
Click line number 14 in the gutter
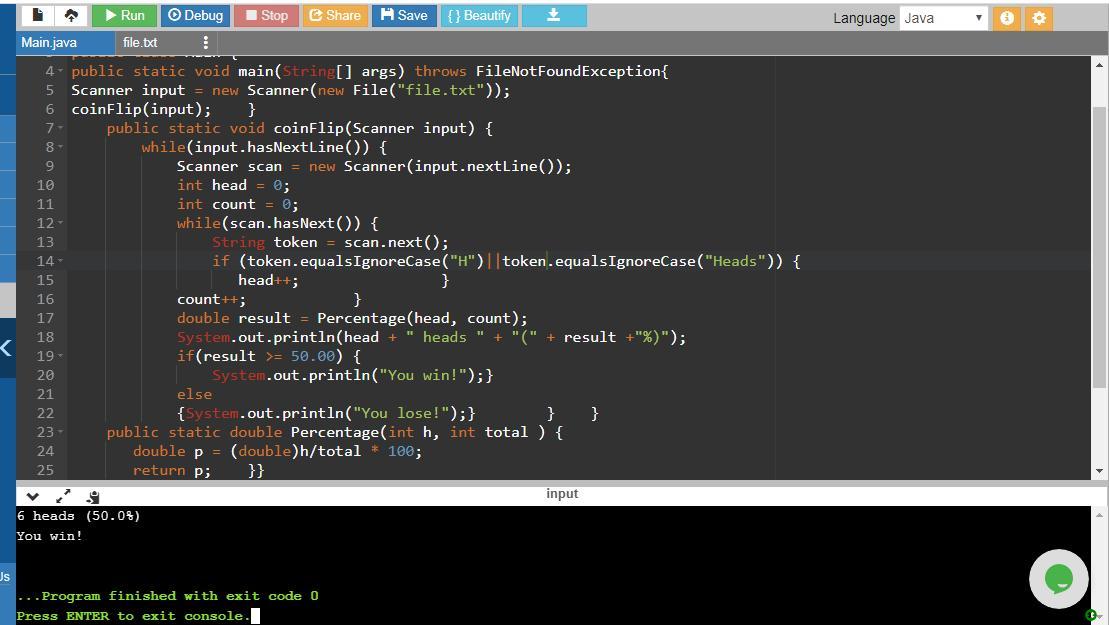click(45, 262)
